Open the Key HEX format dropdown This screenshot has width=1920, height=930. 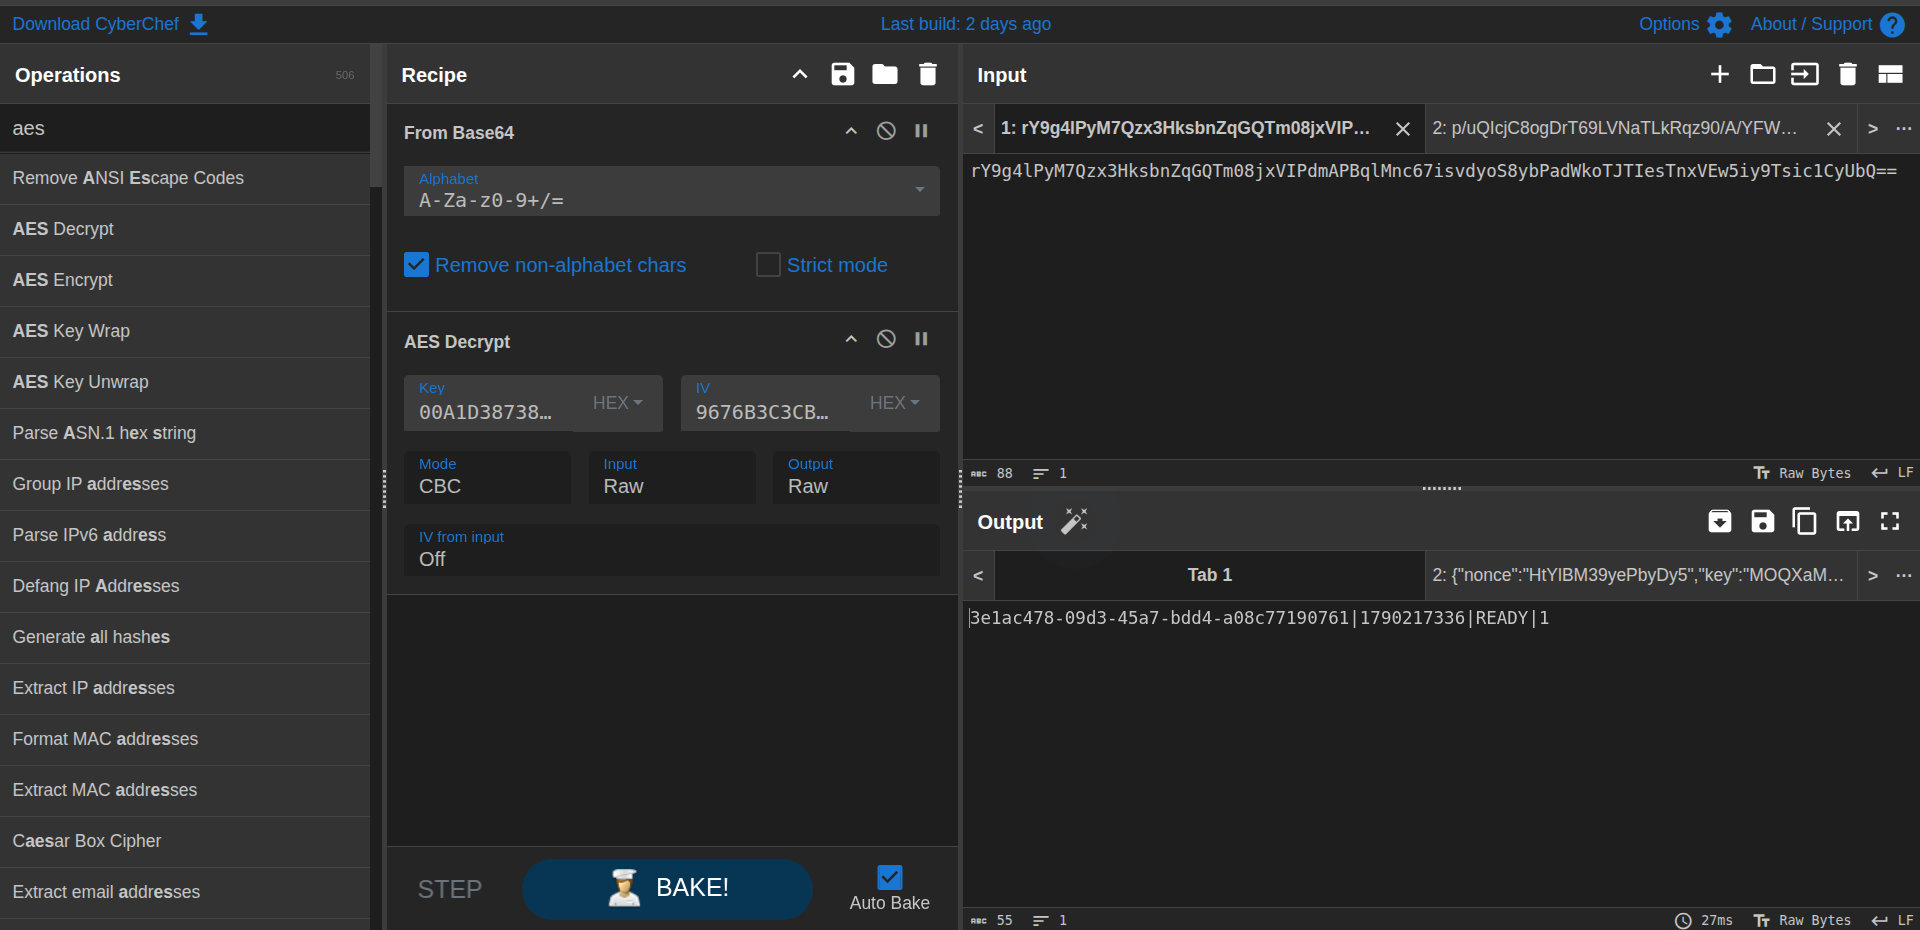click(617, 403)
